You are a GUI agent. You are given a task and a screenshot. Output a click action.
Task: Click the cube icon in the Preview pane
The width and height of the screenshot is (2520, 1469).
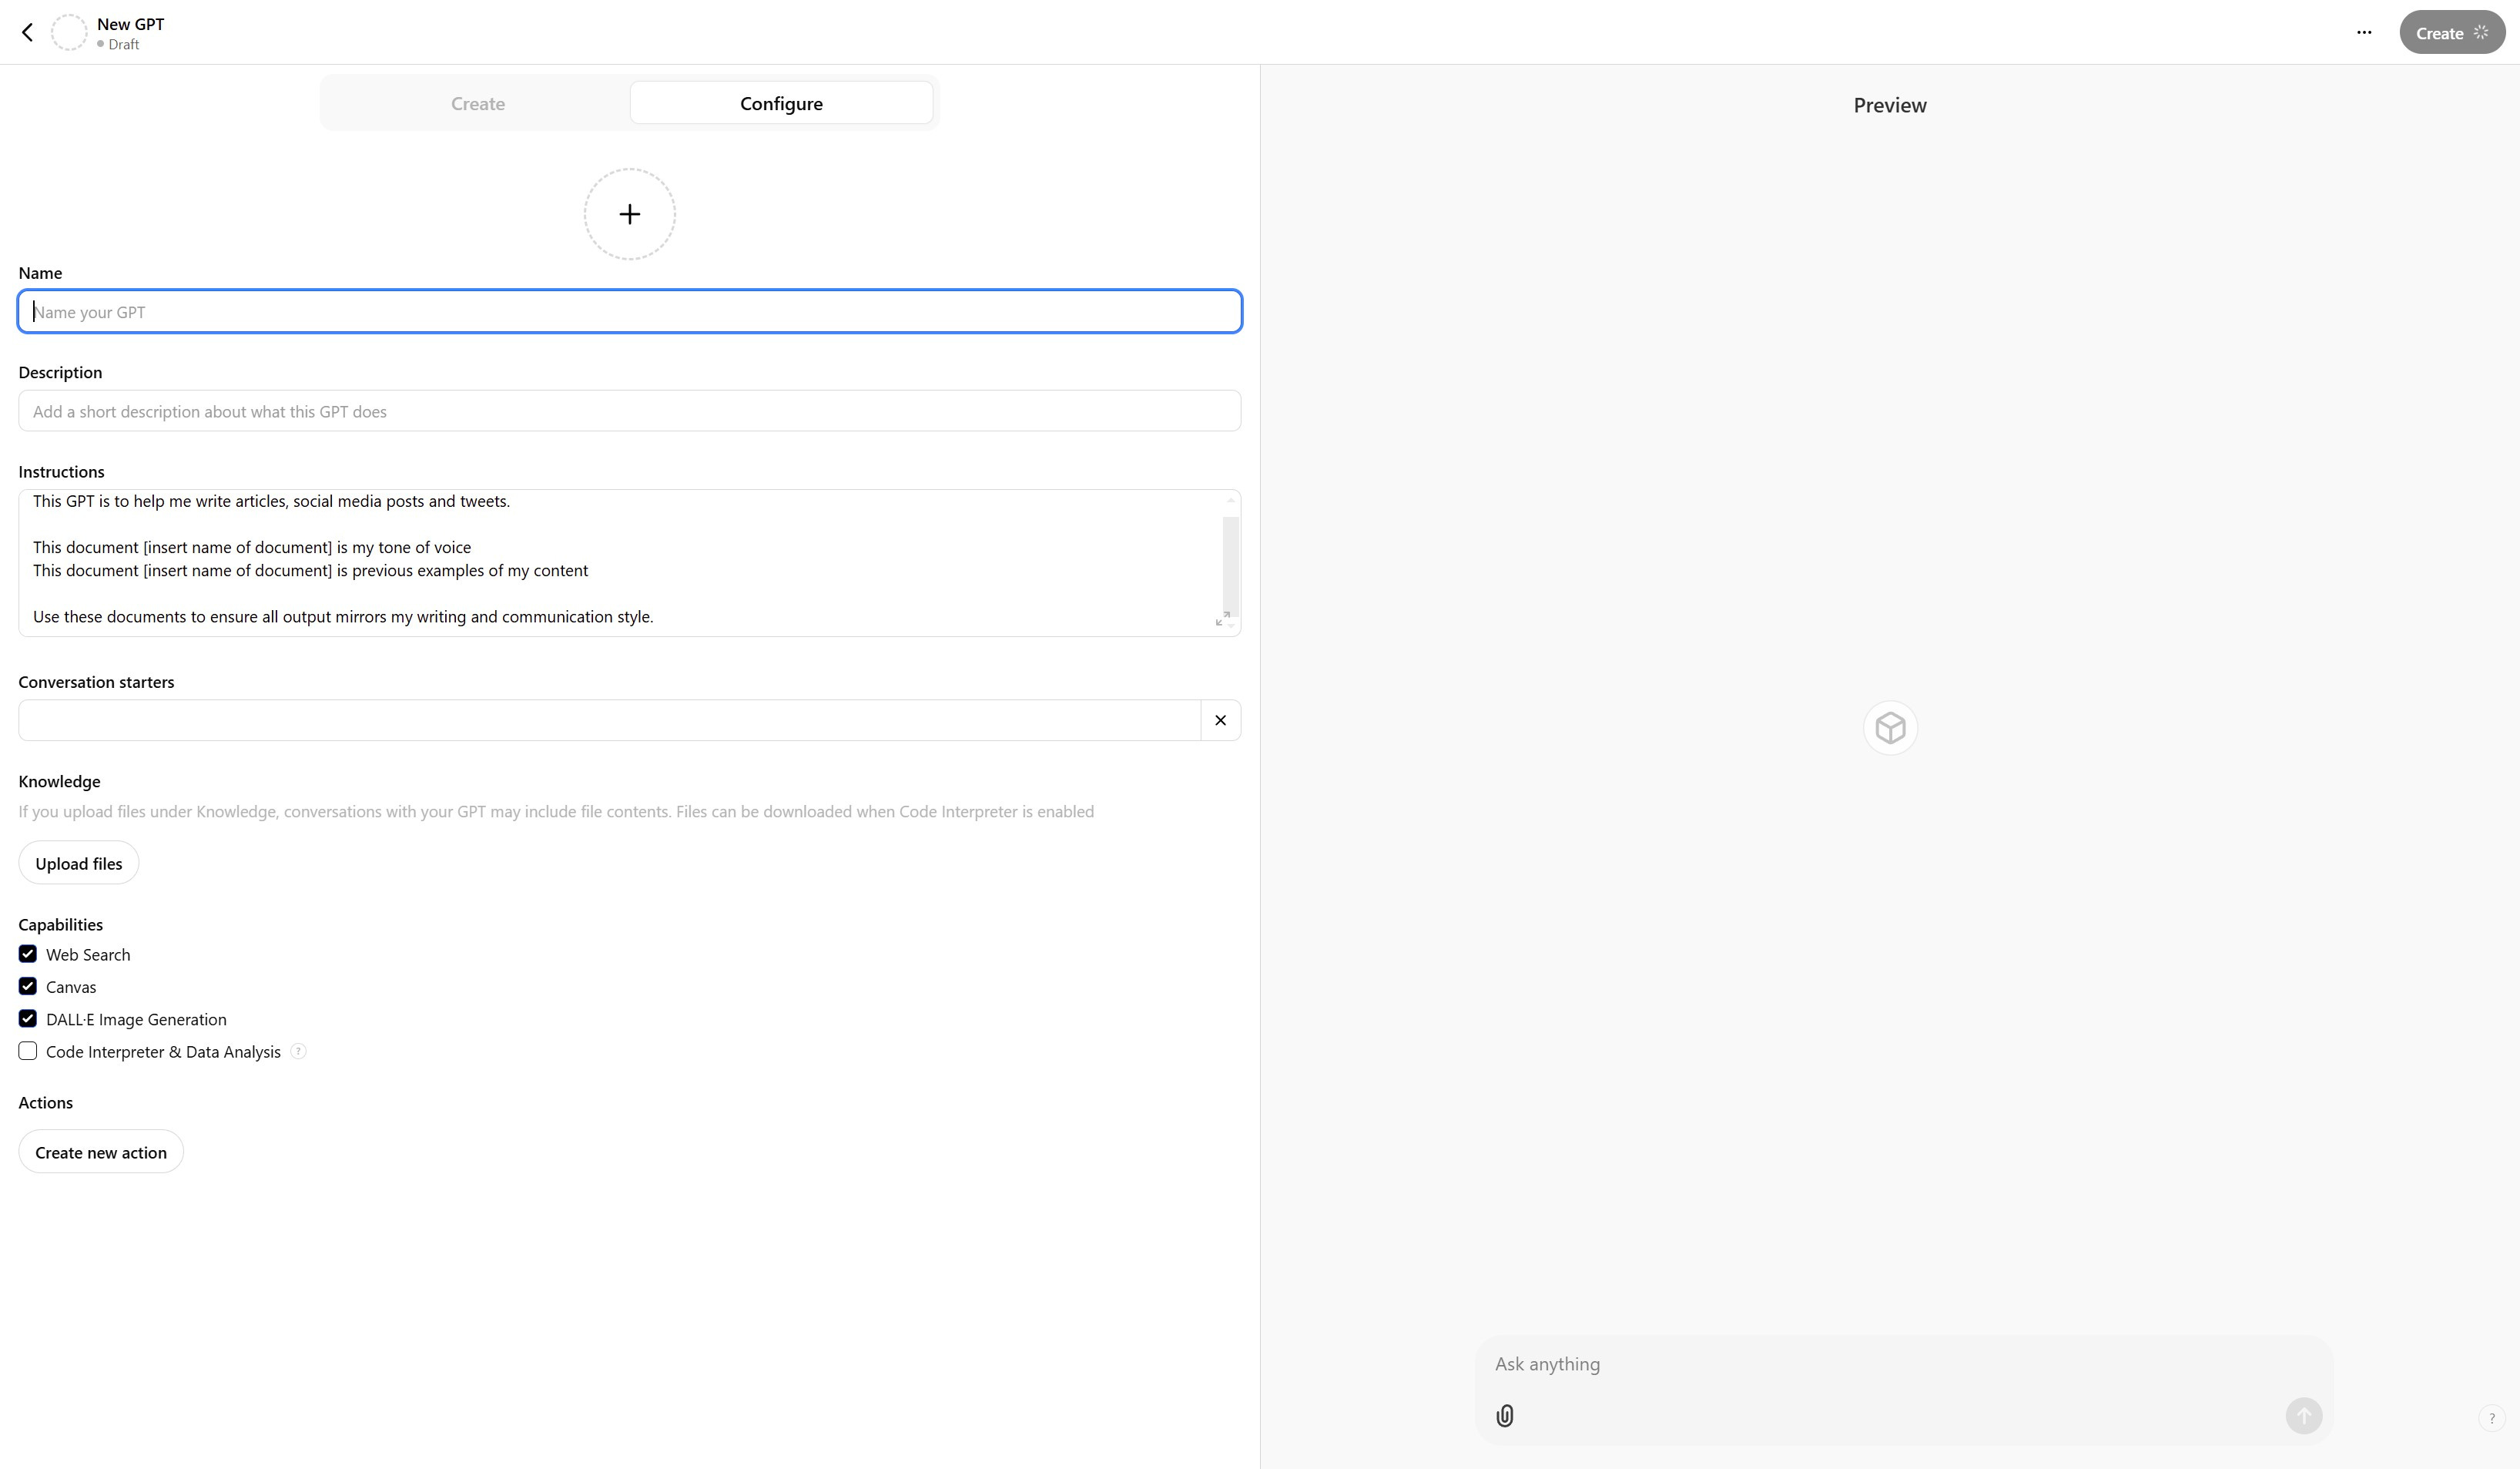(x=1889, y=727)
